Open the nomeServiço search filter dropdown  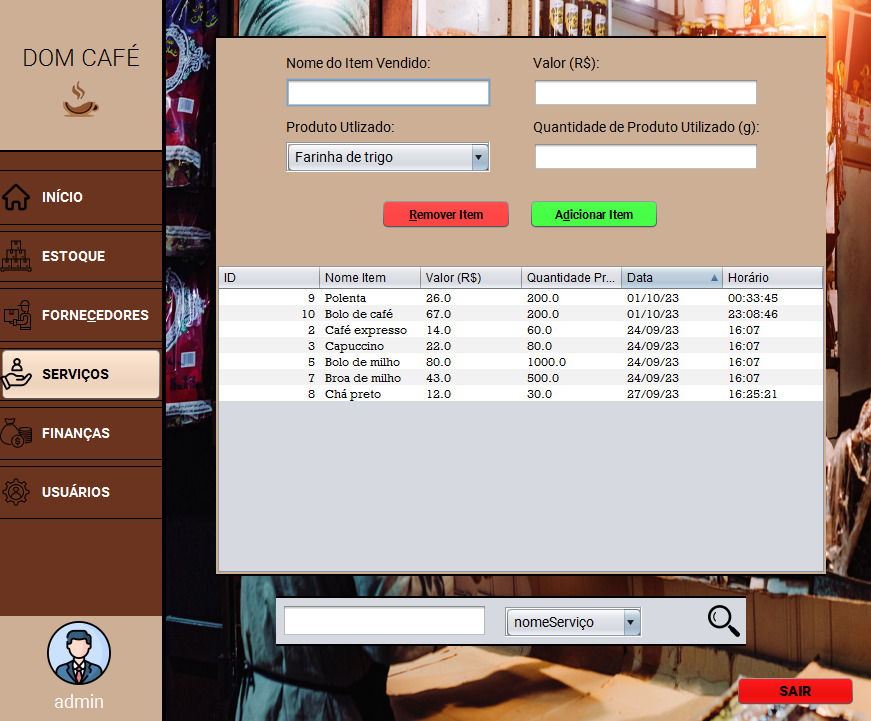click(572, 620)
